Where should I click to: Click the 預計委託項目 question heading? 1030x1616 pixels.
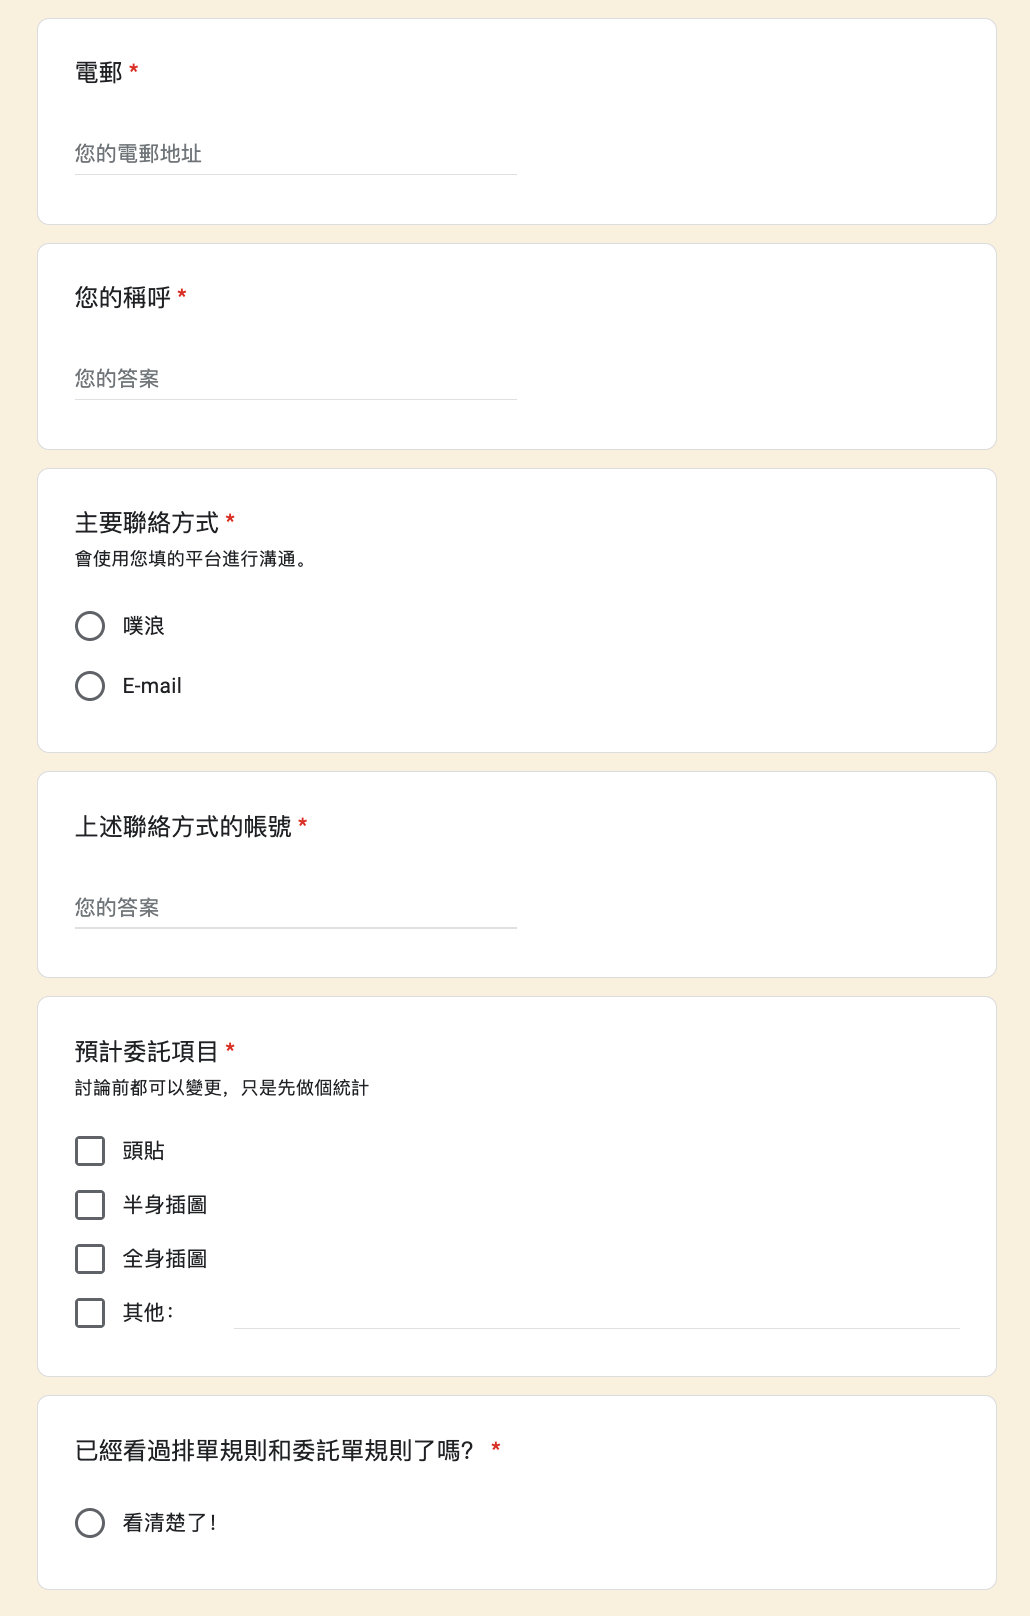point(147,1052)
